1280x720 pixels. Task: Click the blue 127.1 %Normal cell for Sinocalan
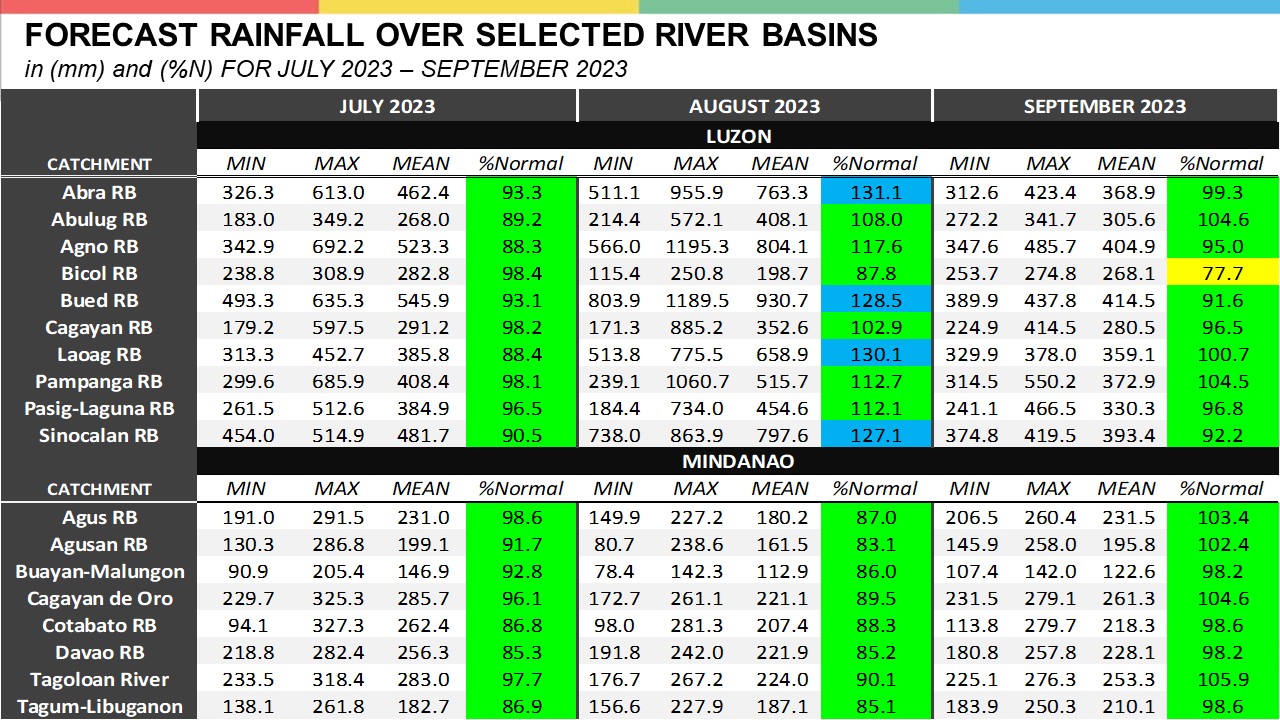pyautogui.click(x=875, y=435)
